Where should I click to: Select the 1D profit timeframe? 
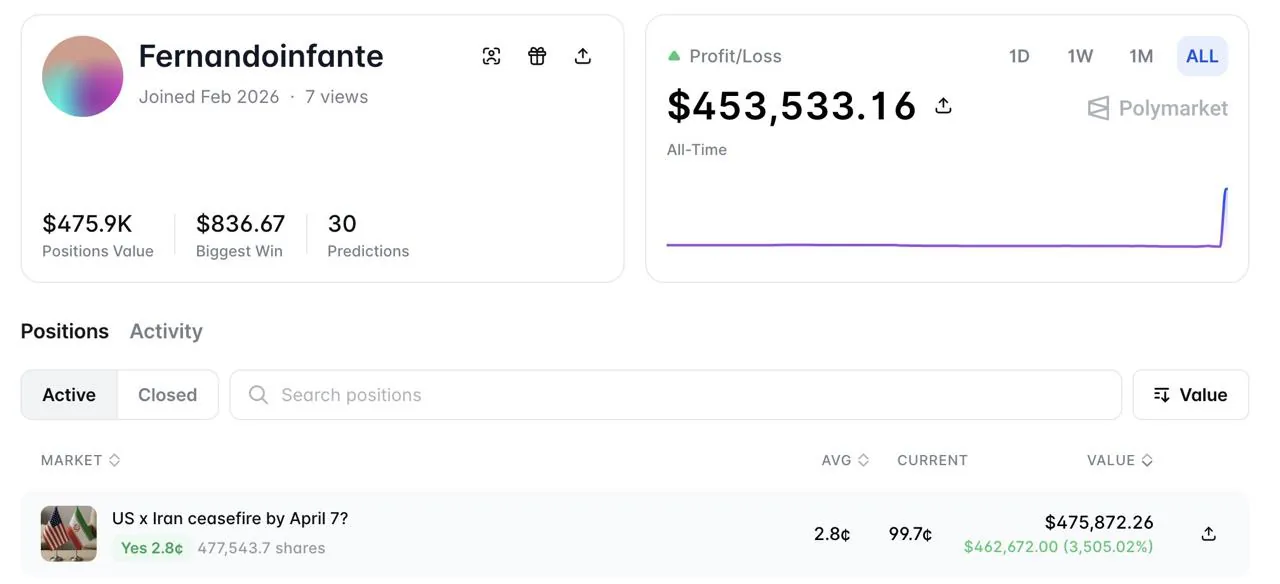[x=1019, y=56]
